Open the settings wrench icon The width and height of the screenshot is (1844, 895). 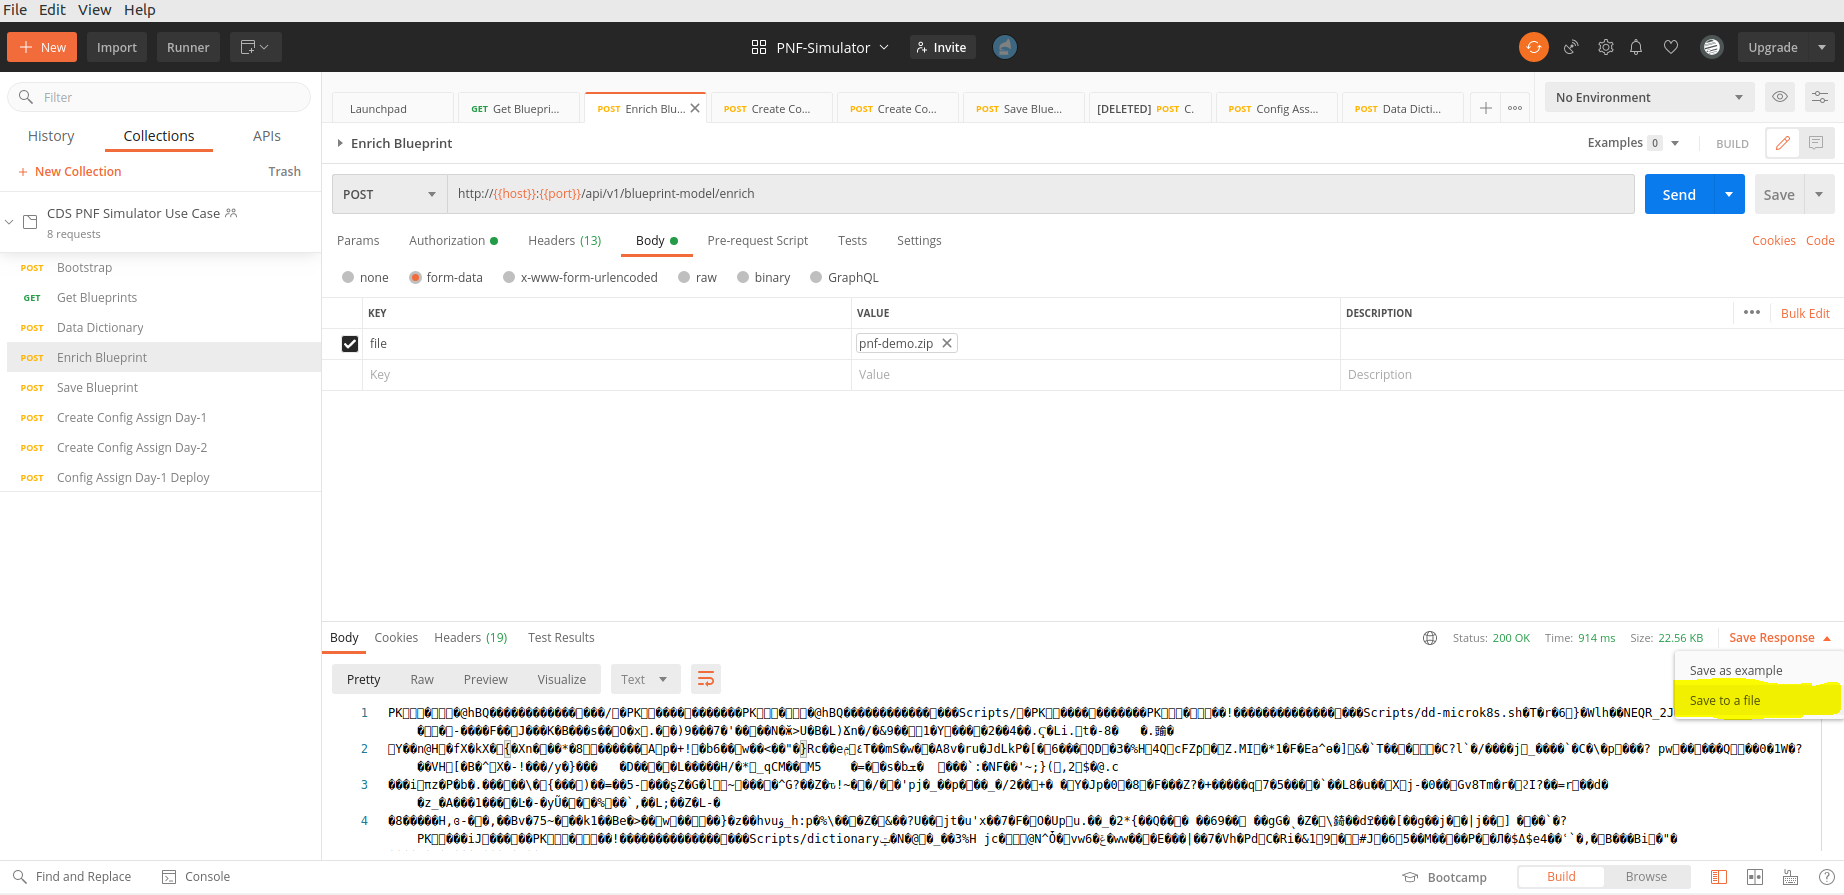click(1605, 47)
